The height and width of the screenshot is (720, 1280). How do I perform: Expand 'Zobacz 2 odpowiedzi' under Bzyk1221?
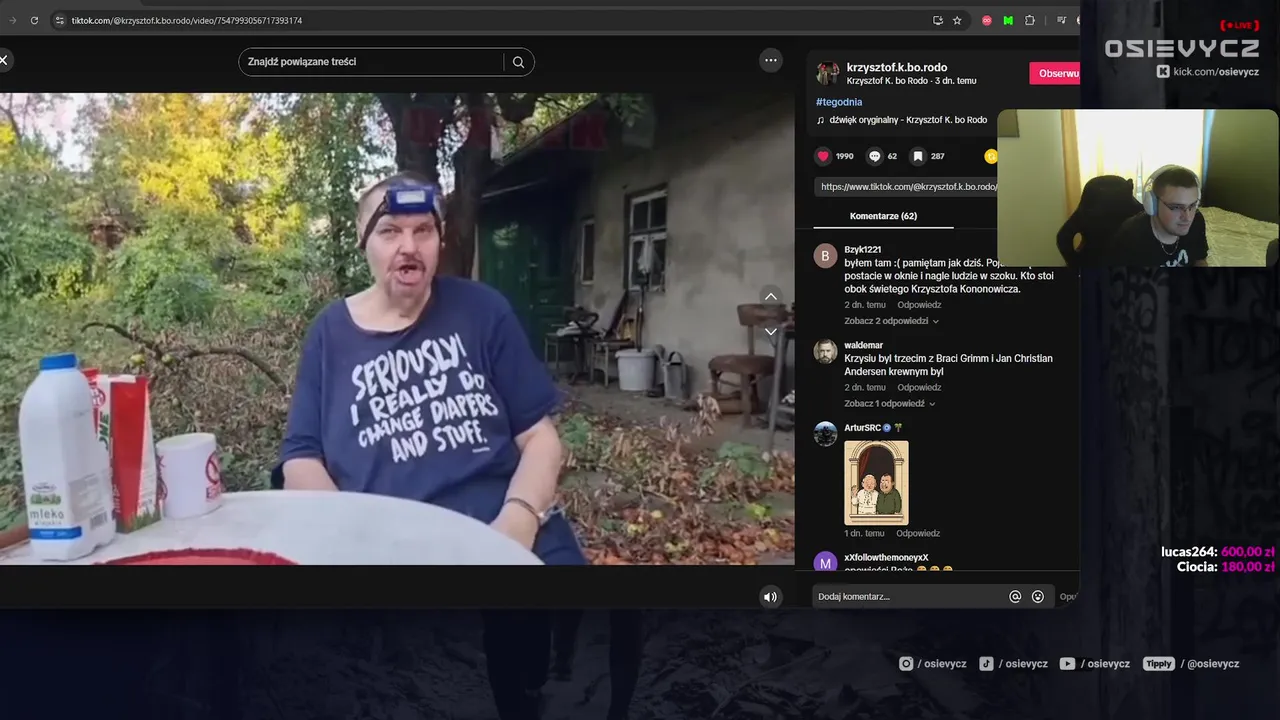[x=891, y=321]
